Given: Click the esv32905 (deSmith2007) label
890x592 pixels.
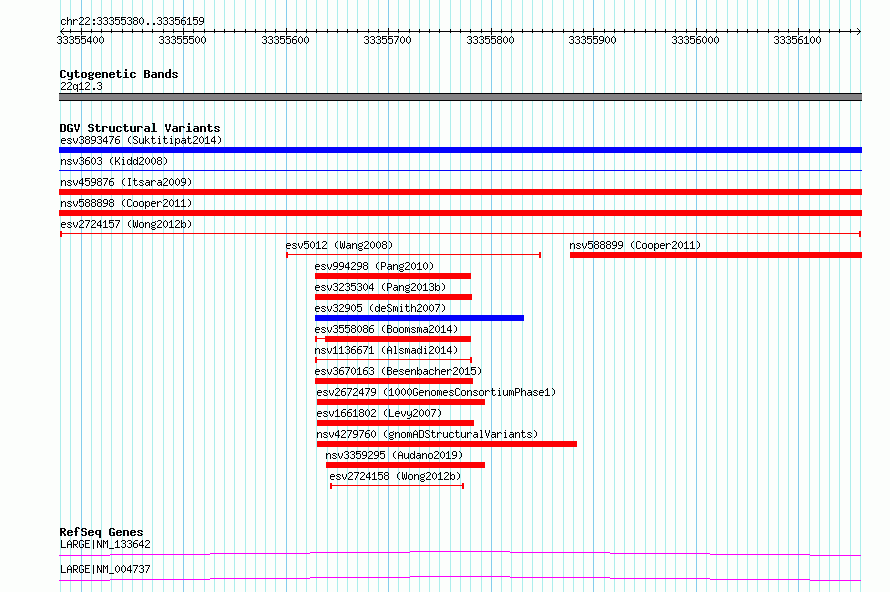Looking at the screenshot, I should 380,308.
